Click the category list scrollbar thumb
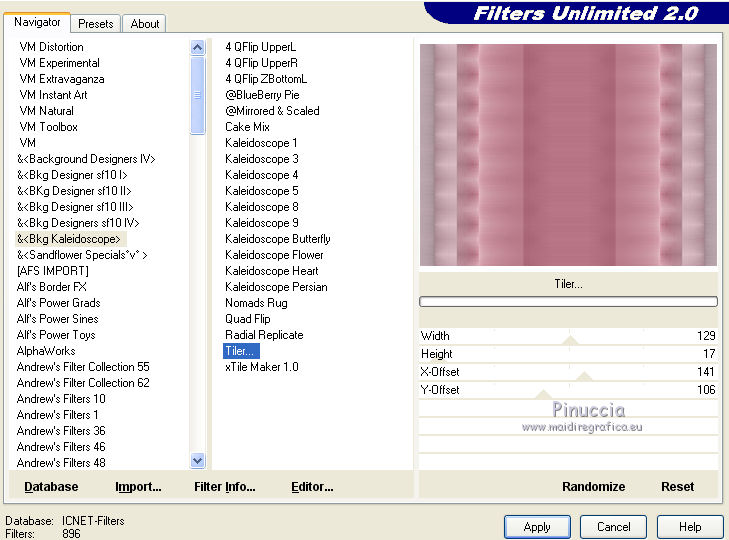The image size is (729, 540). pyautogui.click(x=198, y=95)
